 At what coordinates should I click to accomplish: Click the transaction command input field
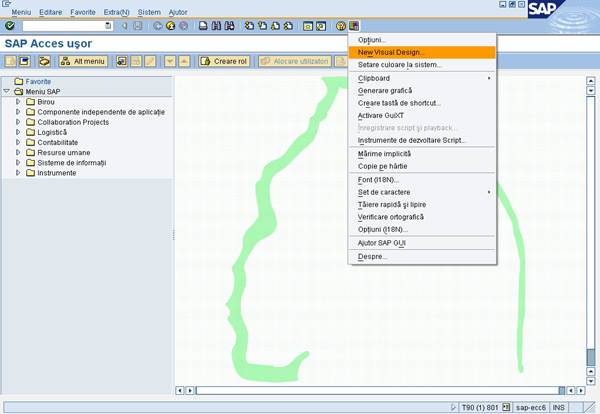point(67,26)
